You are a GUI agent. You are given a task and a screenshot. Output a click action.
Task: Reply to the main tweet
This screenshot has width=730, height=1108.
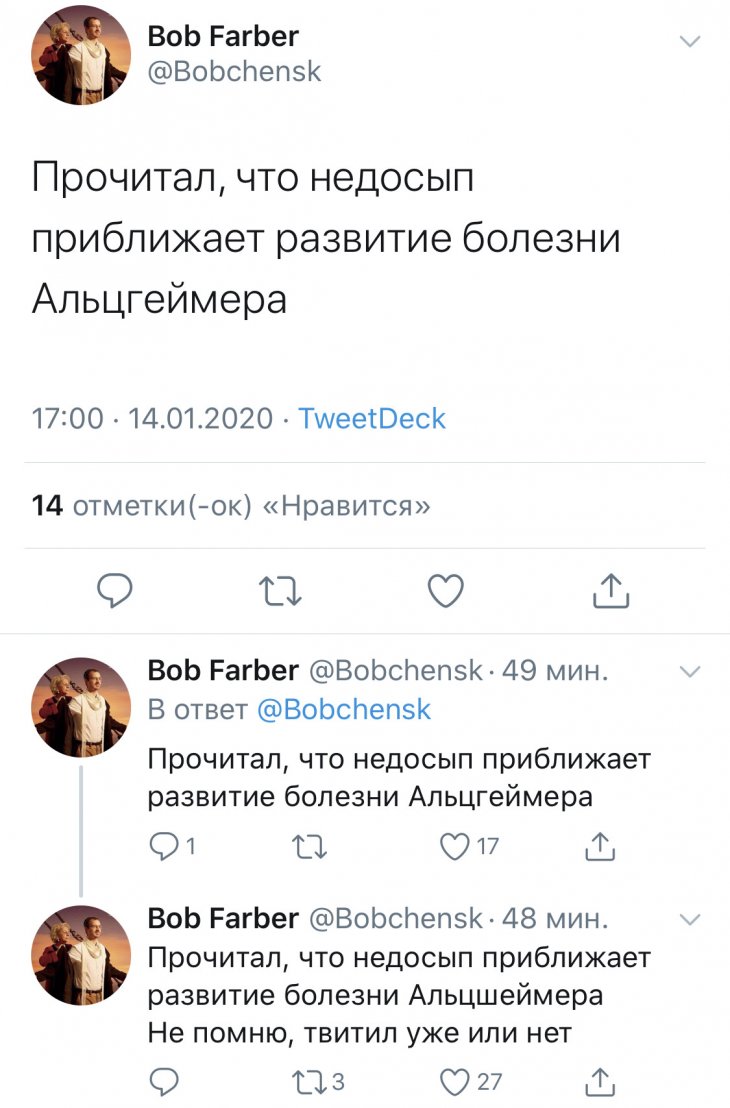[115, 592]
